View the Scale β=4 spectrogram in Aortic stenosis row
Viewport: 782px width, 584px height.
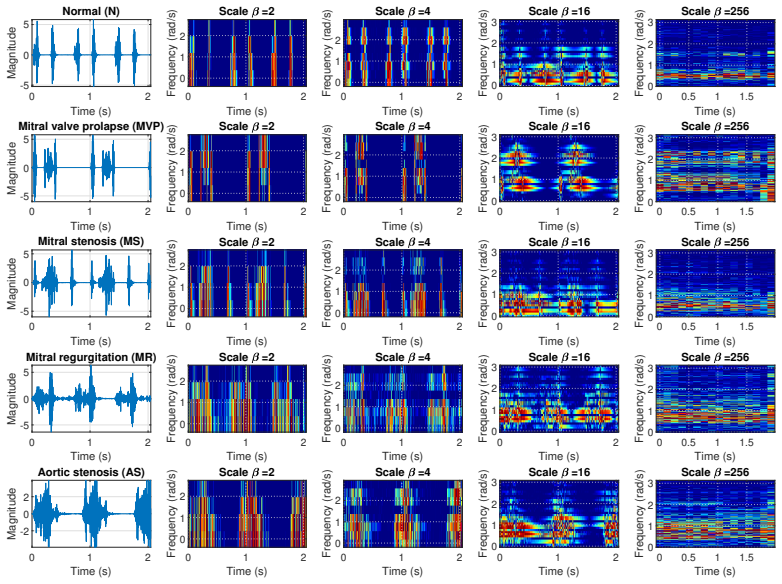pyautogui.click(x=403, y=514)
